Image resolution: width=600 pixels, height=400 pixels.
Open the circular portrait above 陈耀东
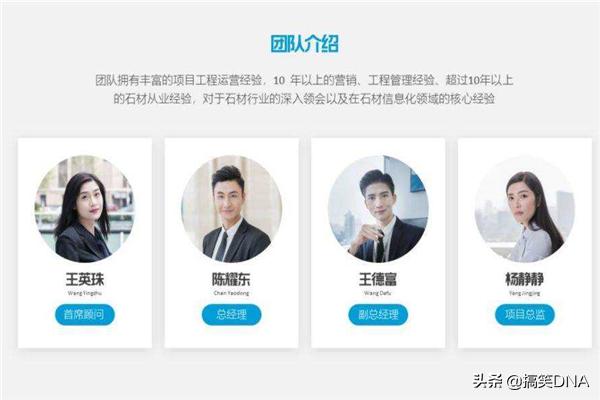pyautogui.click(x=232, y=209)
